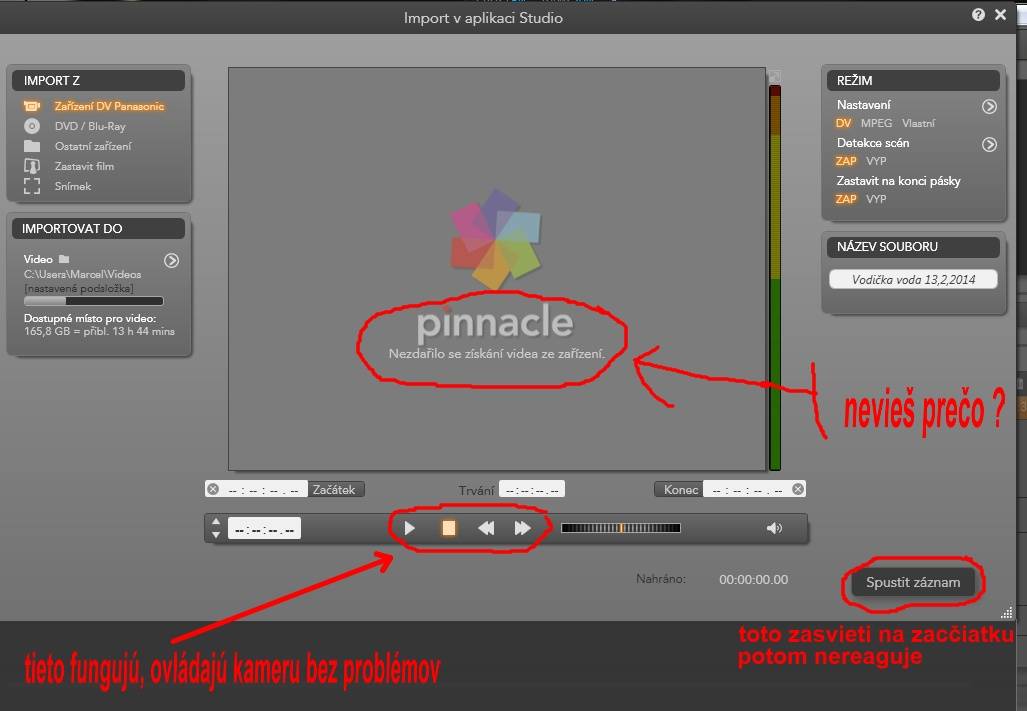
Task: Open the Video destination folder chooser
Action: [x=172, y=261]
